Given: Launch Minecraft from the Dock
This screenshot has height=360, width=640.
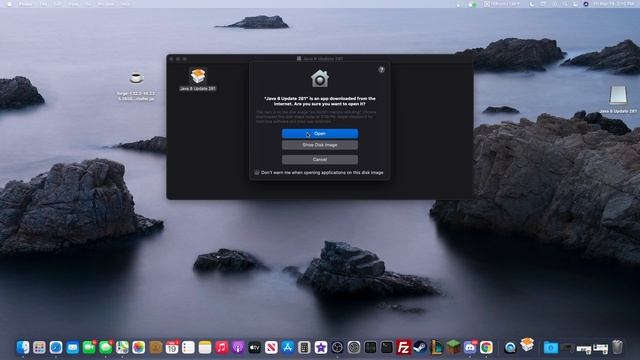Looking at the screenshot, I should coord(453,347).
